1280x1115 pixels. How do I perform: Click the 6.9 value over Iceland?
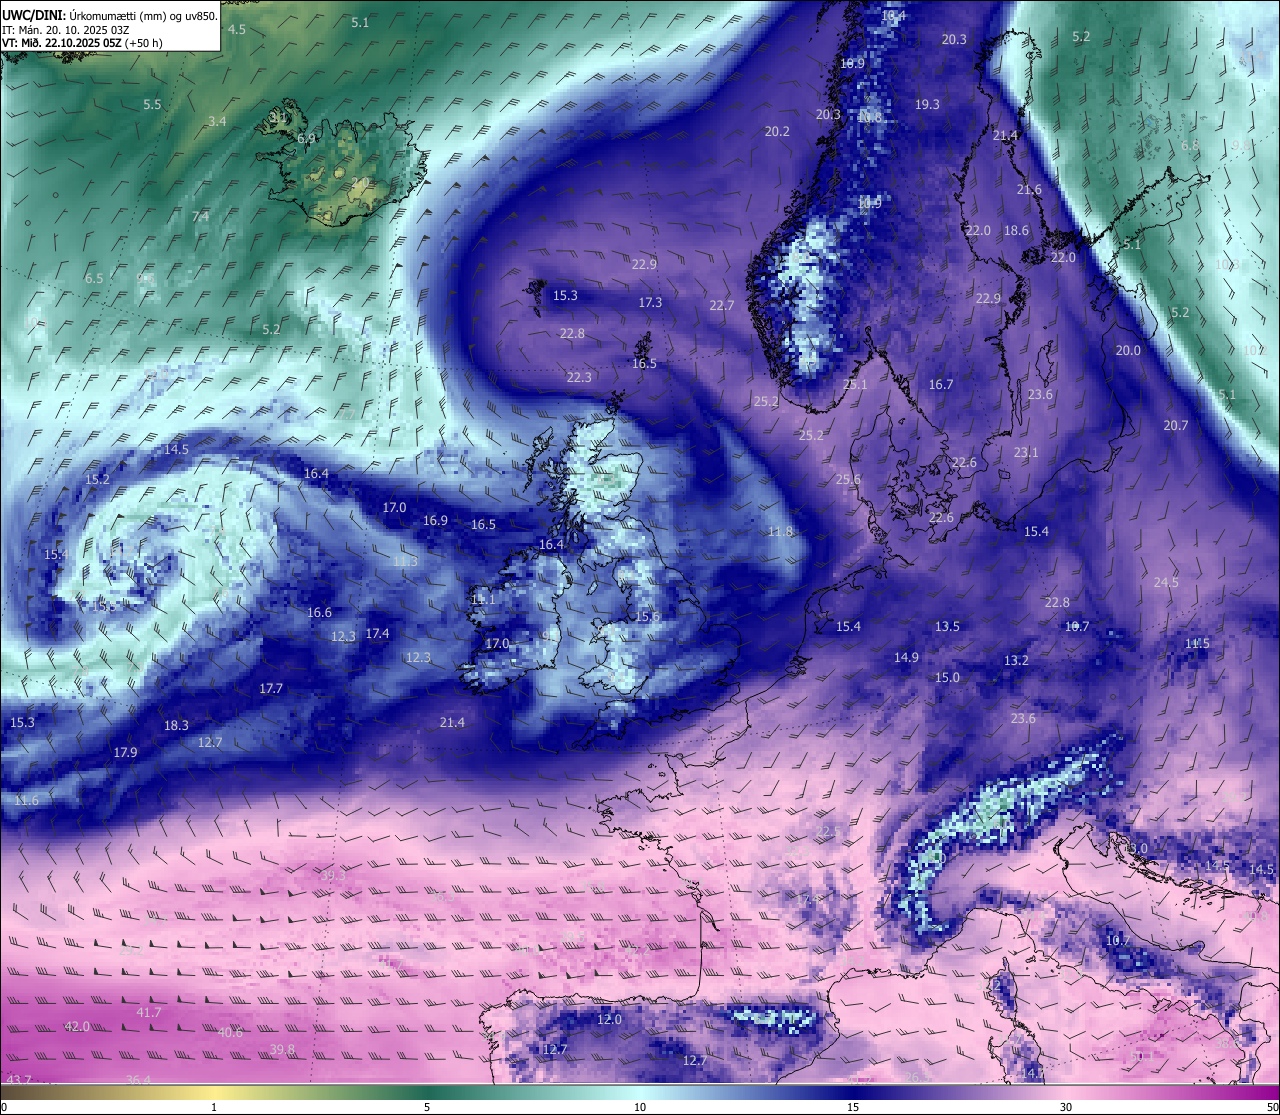pos(306,138)
